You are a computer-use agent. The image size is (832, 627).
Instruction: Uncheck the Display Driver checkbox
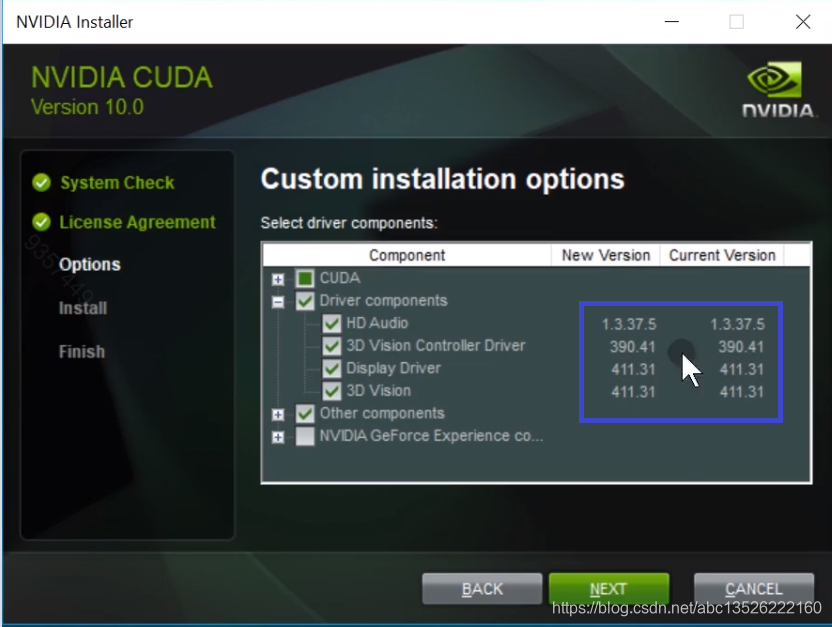coord(332,369)
